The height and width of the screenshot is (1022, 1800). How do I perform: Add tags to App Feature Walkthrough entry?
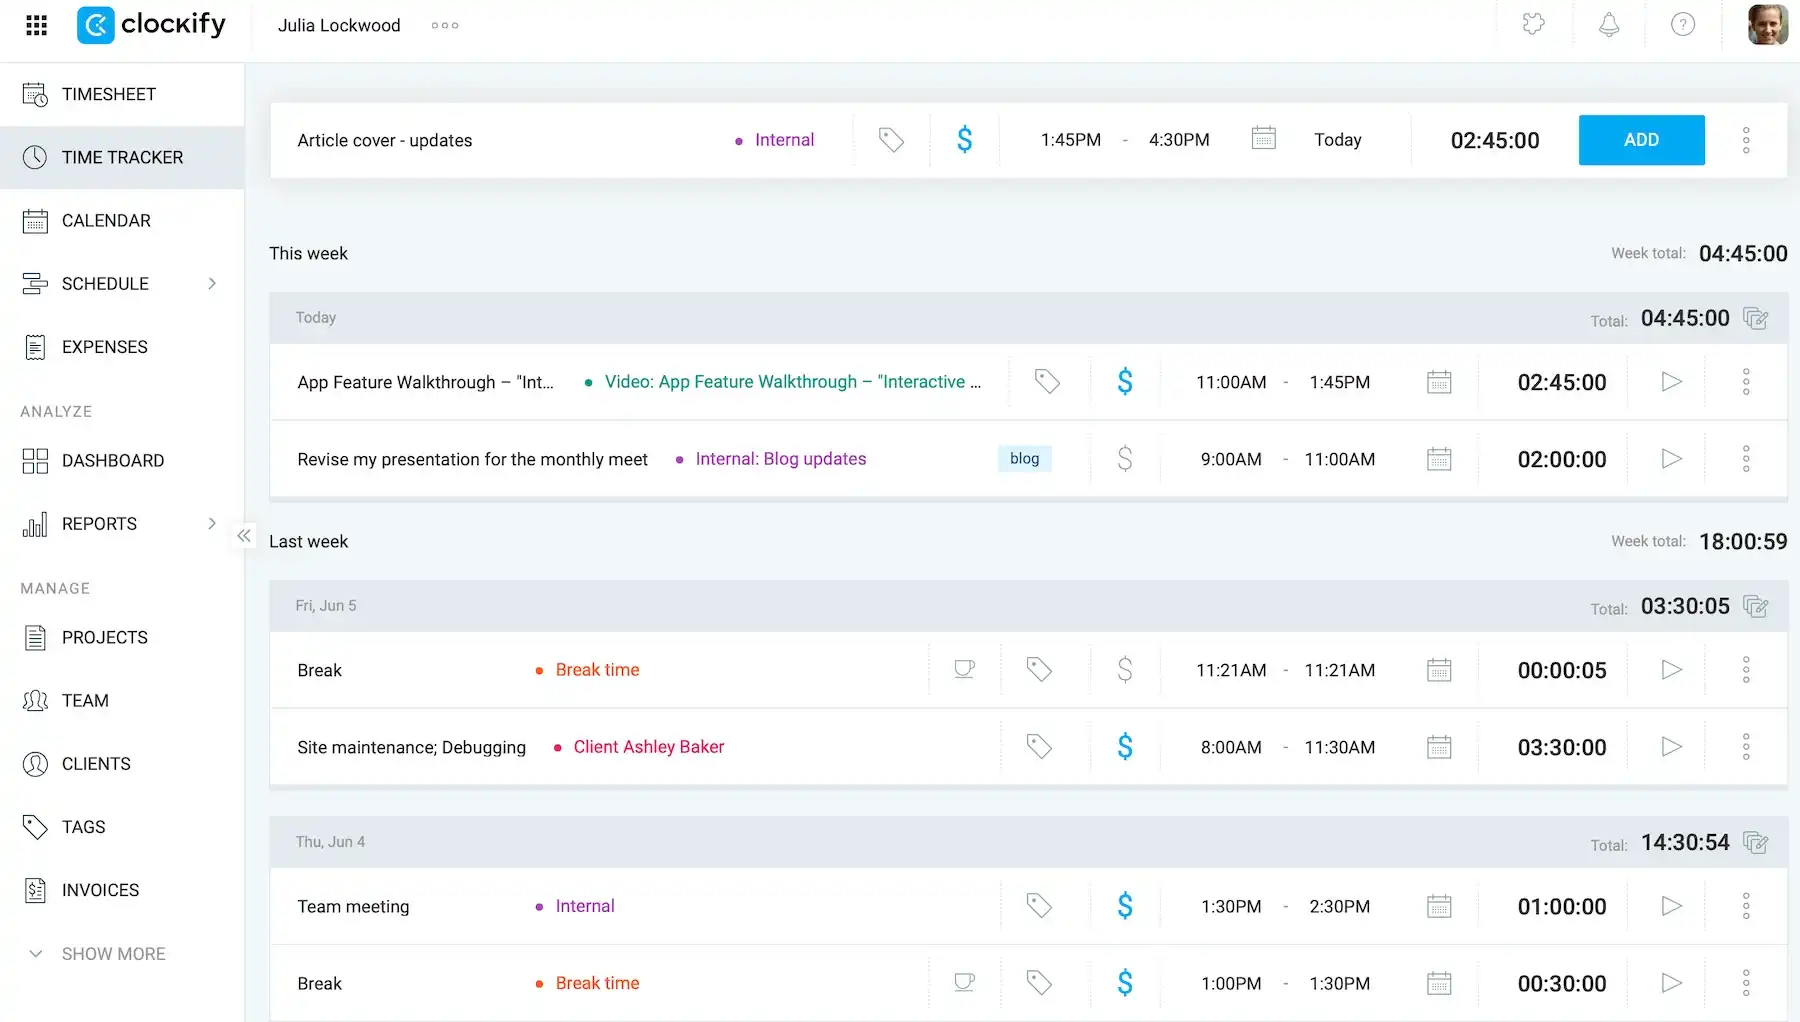point(1047,381)
